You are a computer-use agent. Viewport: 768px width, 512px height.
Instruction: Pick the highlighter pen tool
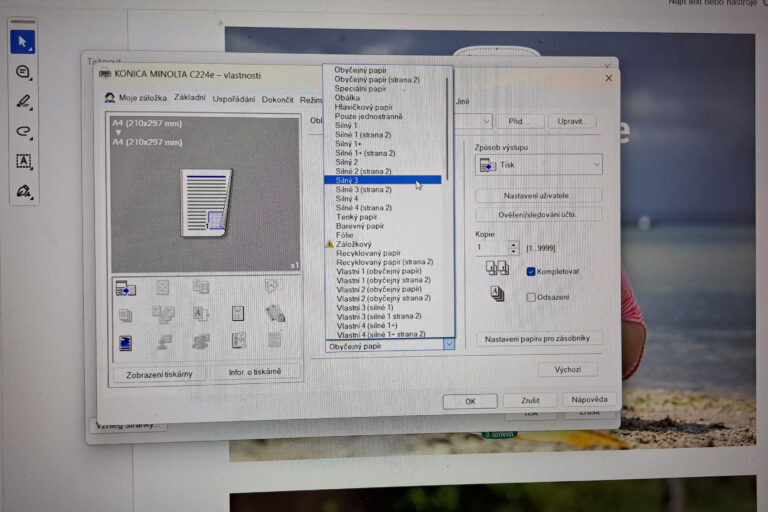22,101
